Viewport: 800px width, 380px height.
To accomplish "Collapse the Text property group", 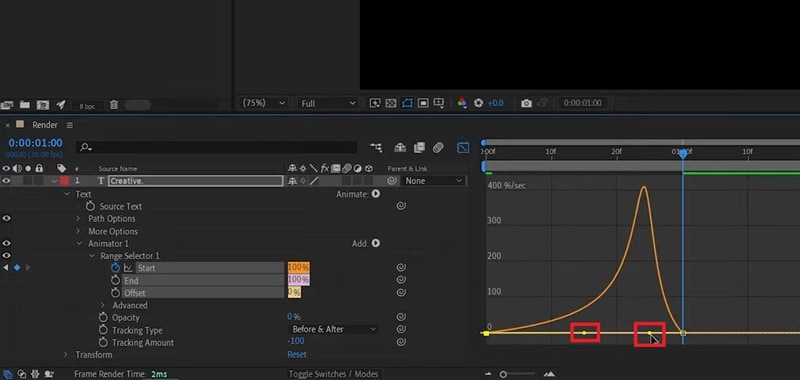I will pos(67,194).
